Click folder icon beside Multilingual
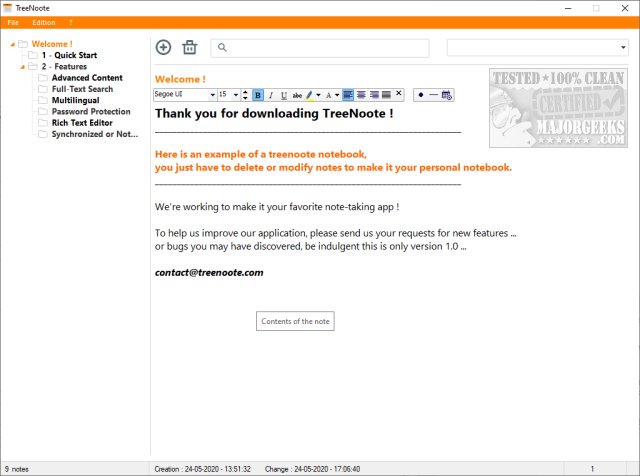Image resolution: width=640 pixels, height=476 pixels. pos(43,100)
